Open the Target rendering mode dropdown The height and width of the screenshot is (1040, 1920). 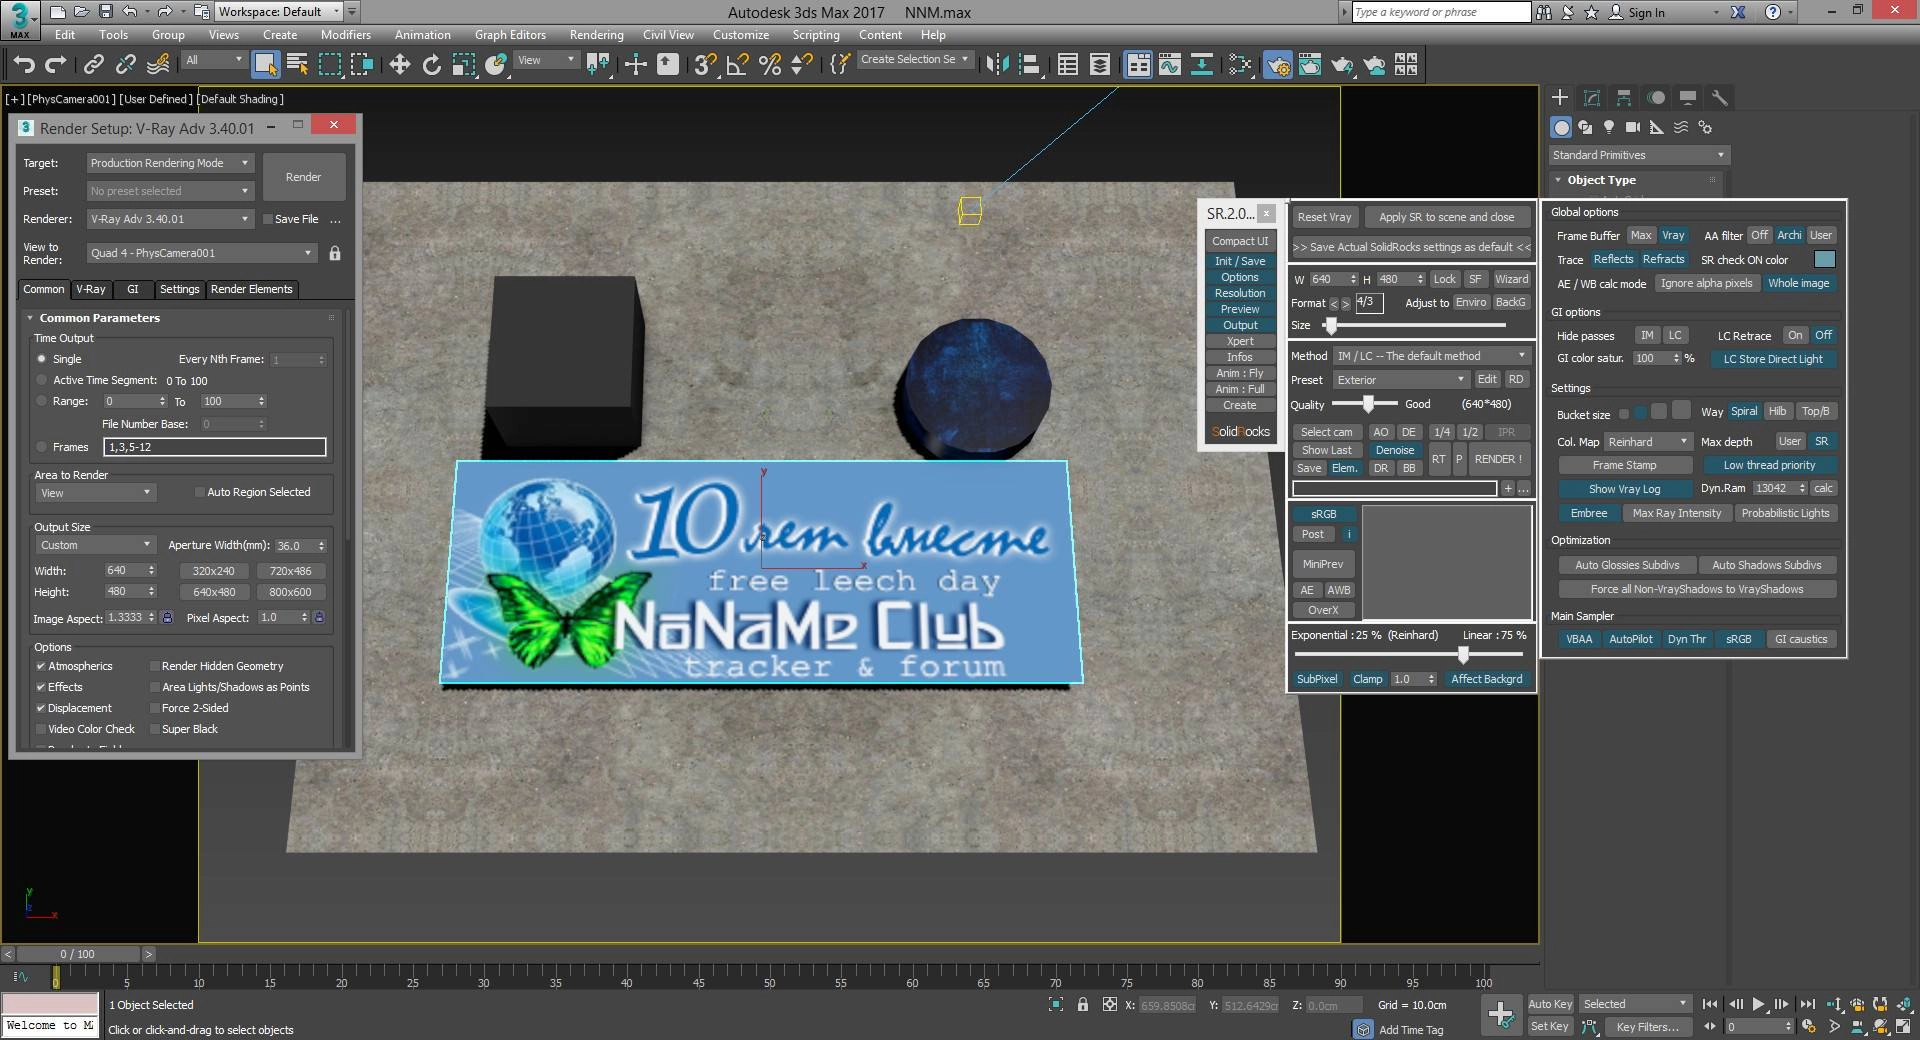170,163
